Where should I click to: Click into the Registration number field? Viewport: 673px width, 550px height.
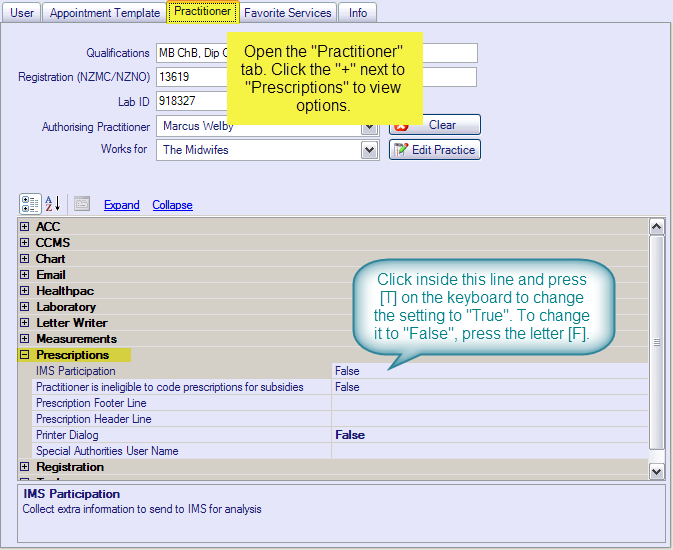(x=192, y=77)
